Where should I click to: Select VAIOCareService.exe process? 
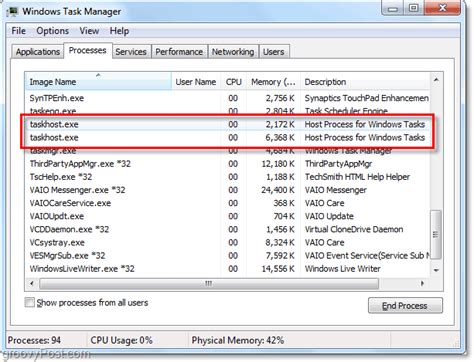[x=227, y=203]
